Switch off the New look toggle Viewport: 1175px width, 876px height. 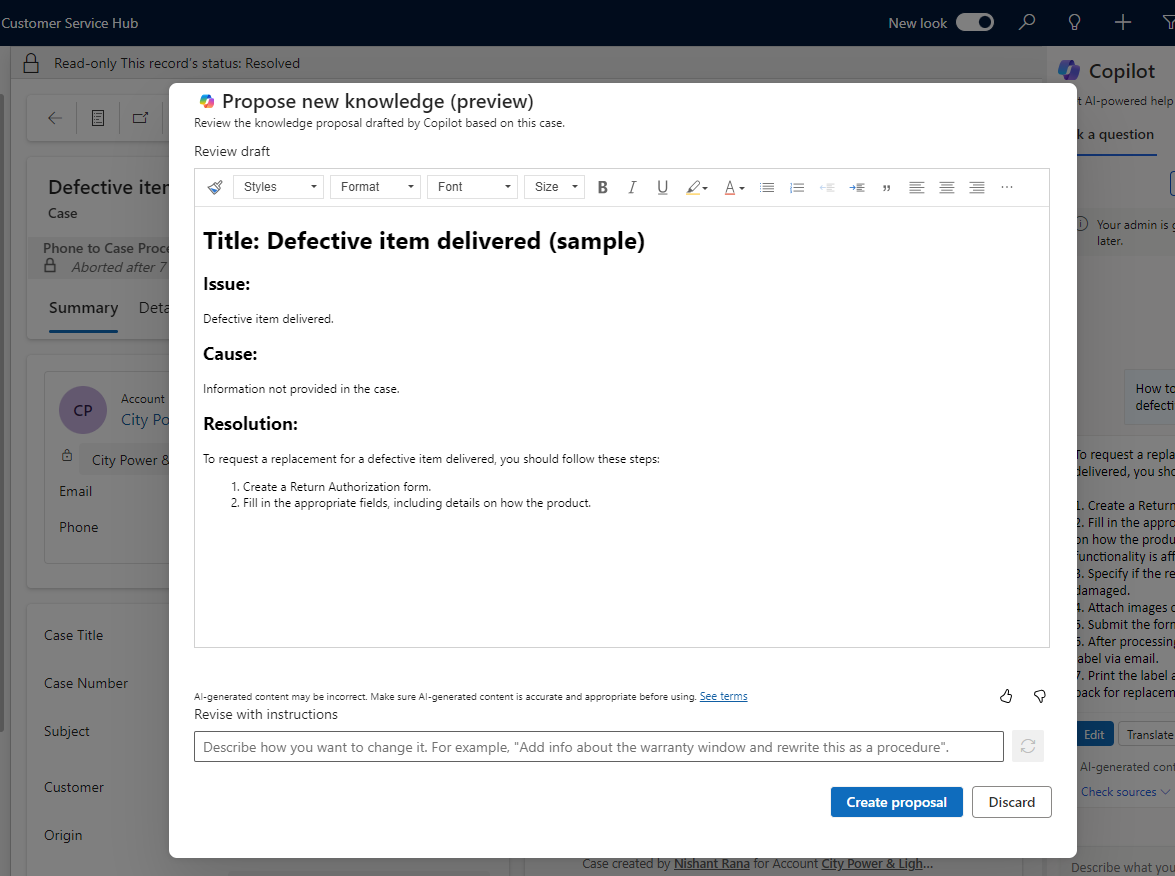coord(975,21)
